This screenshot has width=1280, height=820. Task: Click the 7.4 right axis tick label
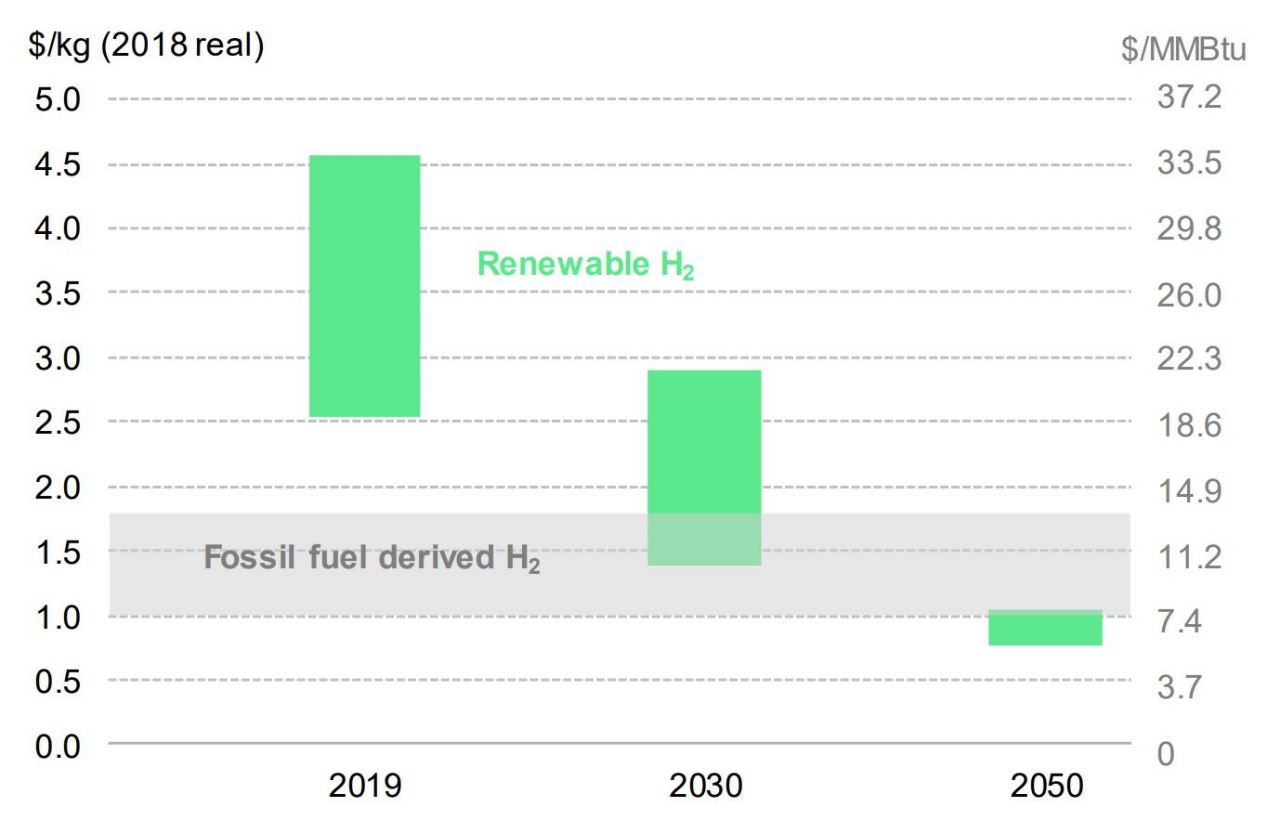click(1182, 622)
